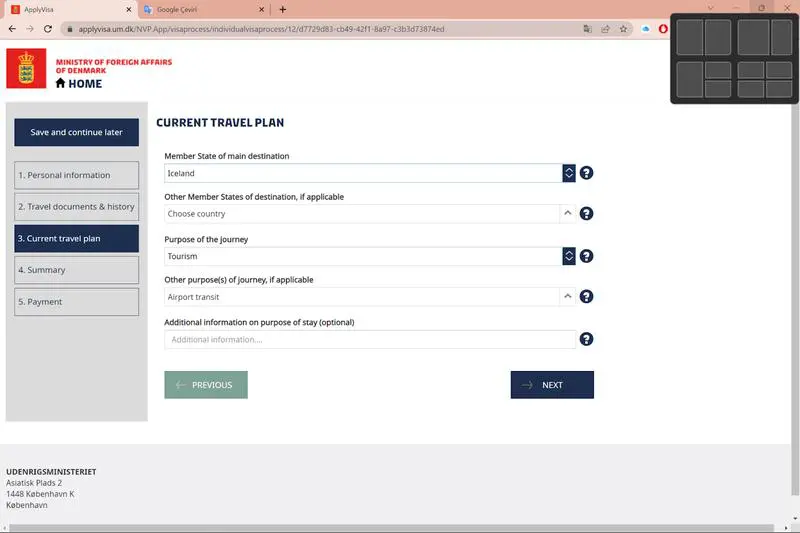
Task: Click the CURRENT TRAVEL PLAN heading
Action: 220,122
